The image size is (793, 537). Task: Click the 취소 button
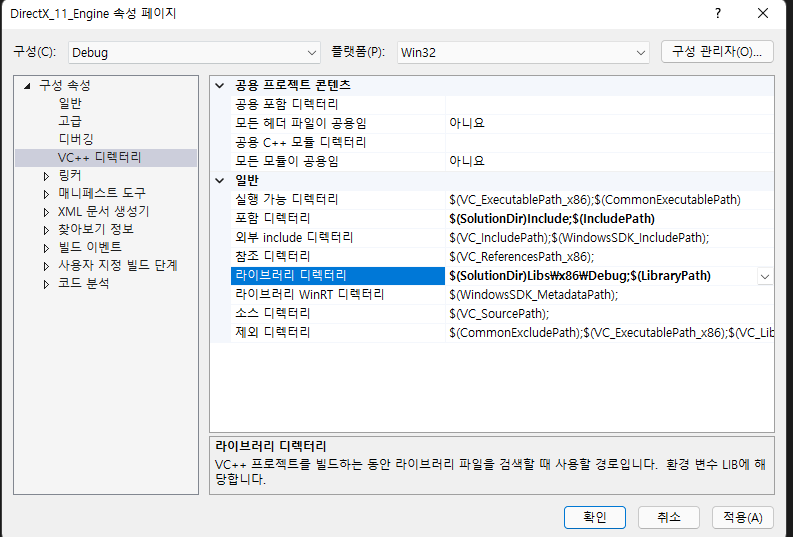click(669, 517)
